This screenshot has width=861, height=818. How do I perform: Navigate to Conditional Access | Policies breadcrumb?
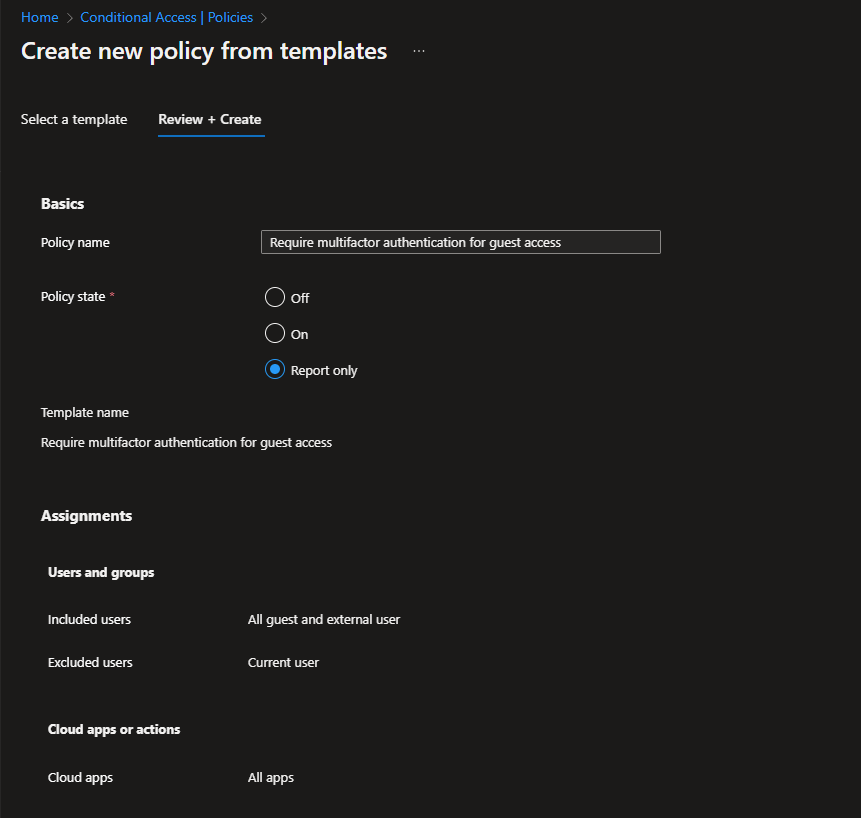(166, 18)
